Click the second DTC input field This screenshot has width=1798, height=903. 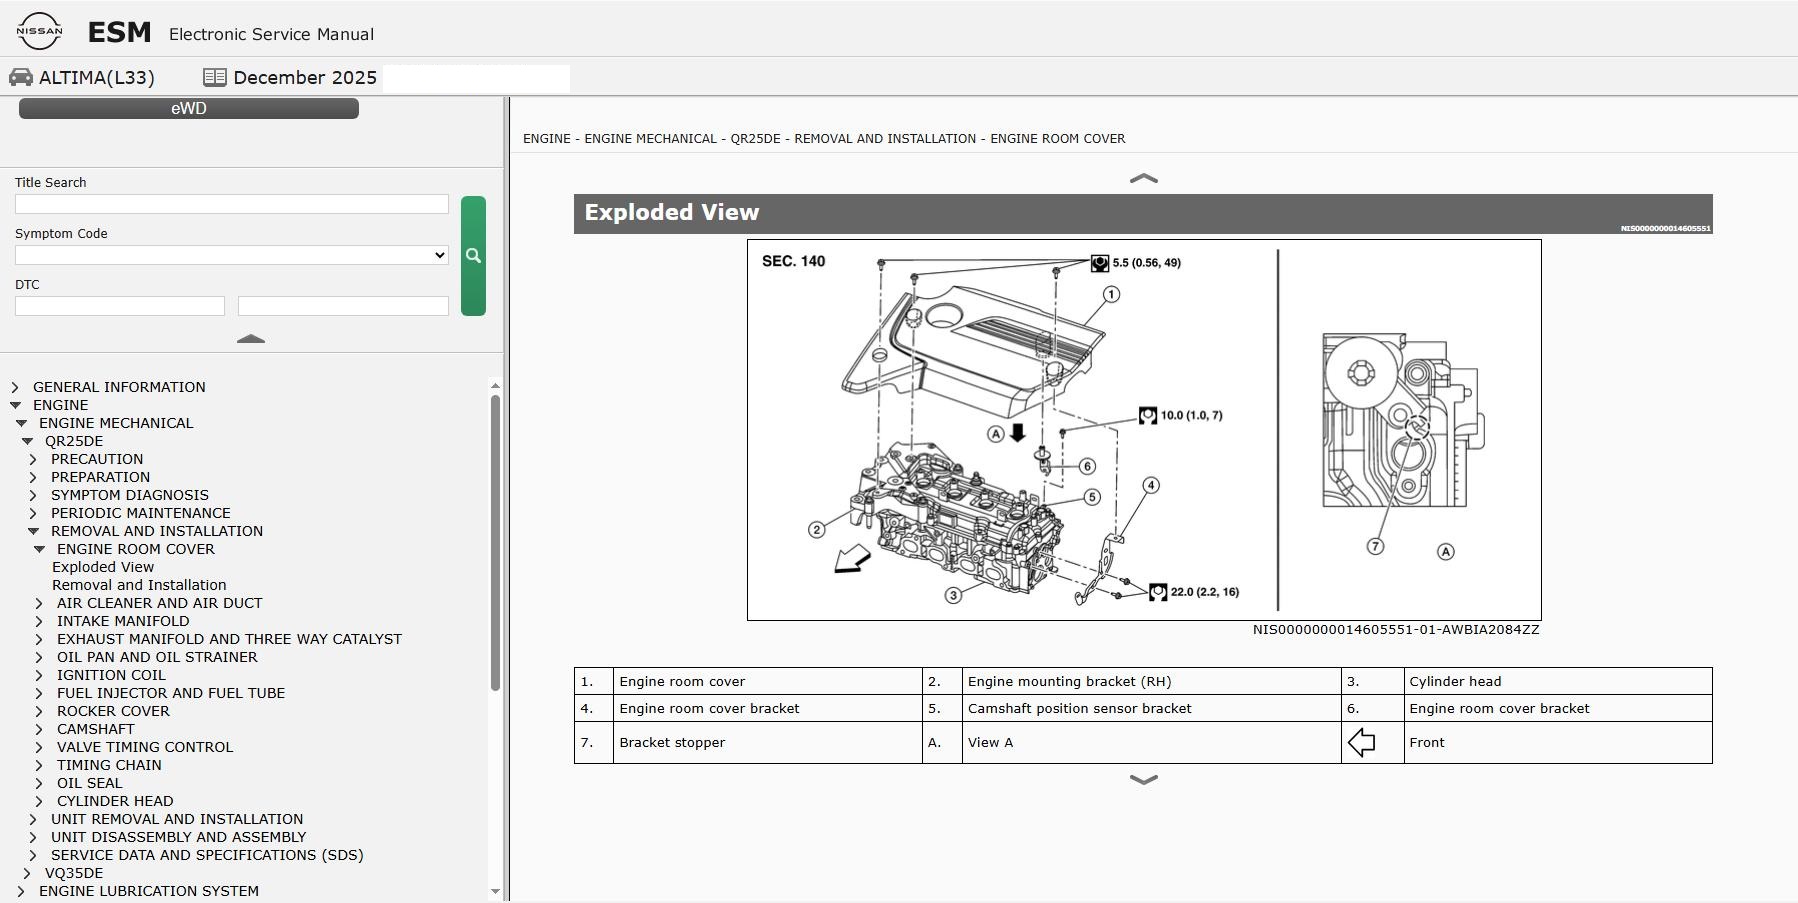click(343, 306)
